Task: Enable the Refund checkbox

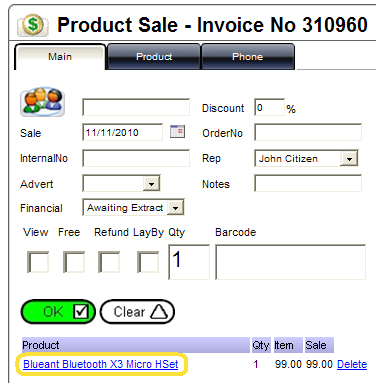Action: pos(109,262)
